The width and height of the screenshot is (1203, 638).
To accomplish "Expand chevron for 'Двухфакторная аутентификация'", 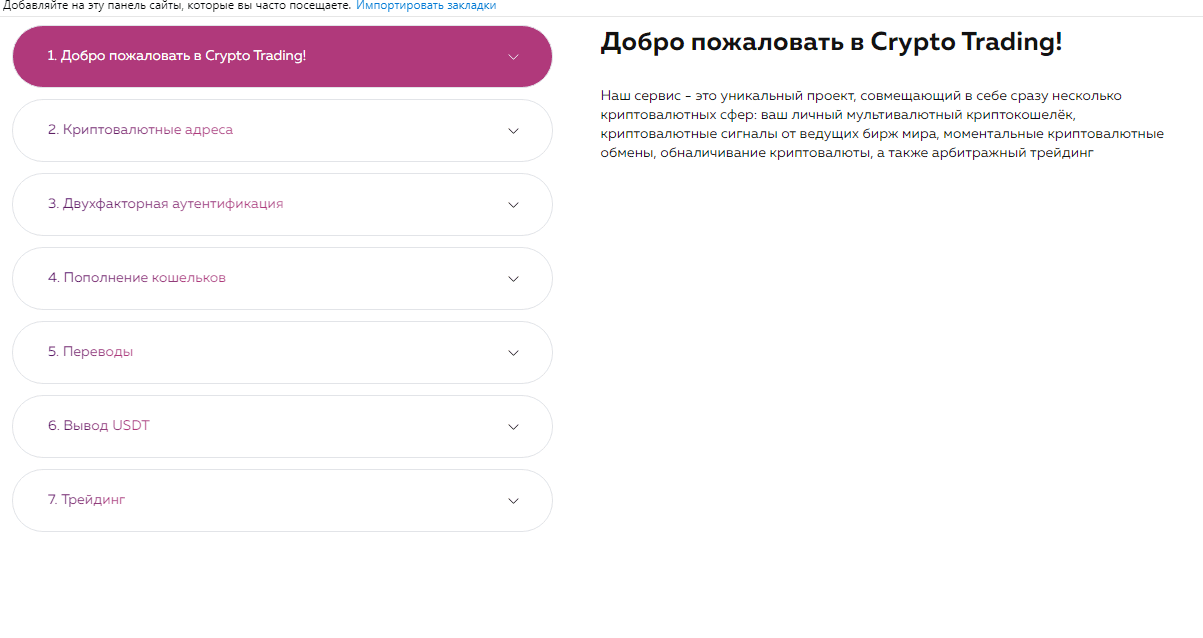I will [513, 205].
